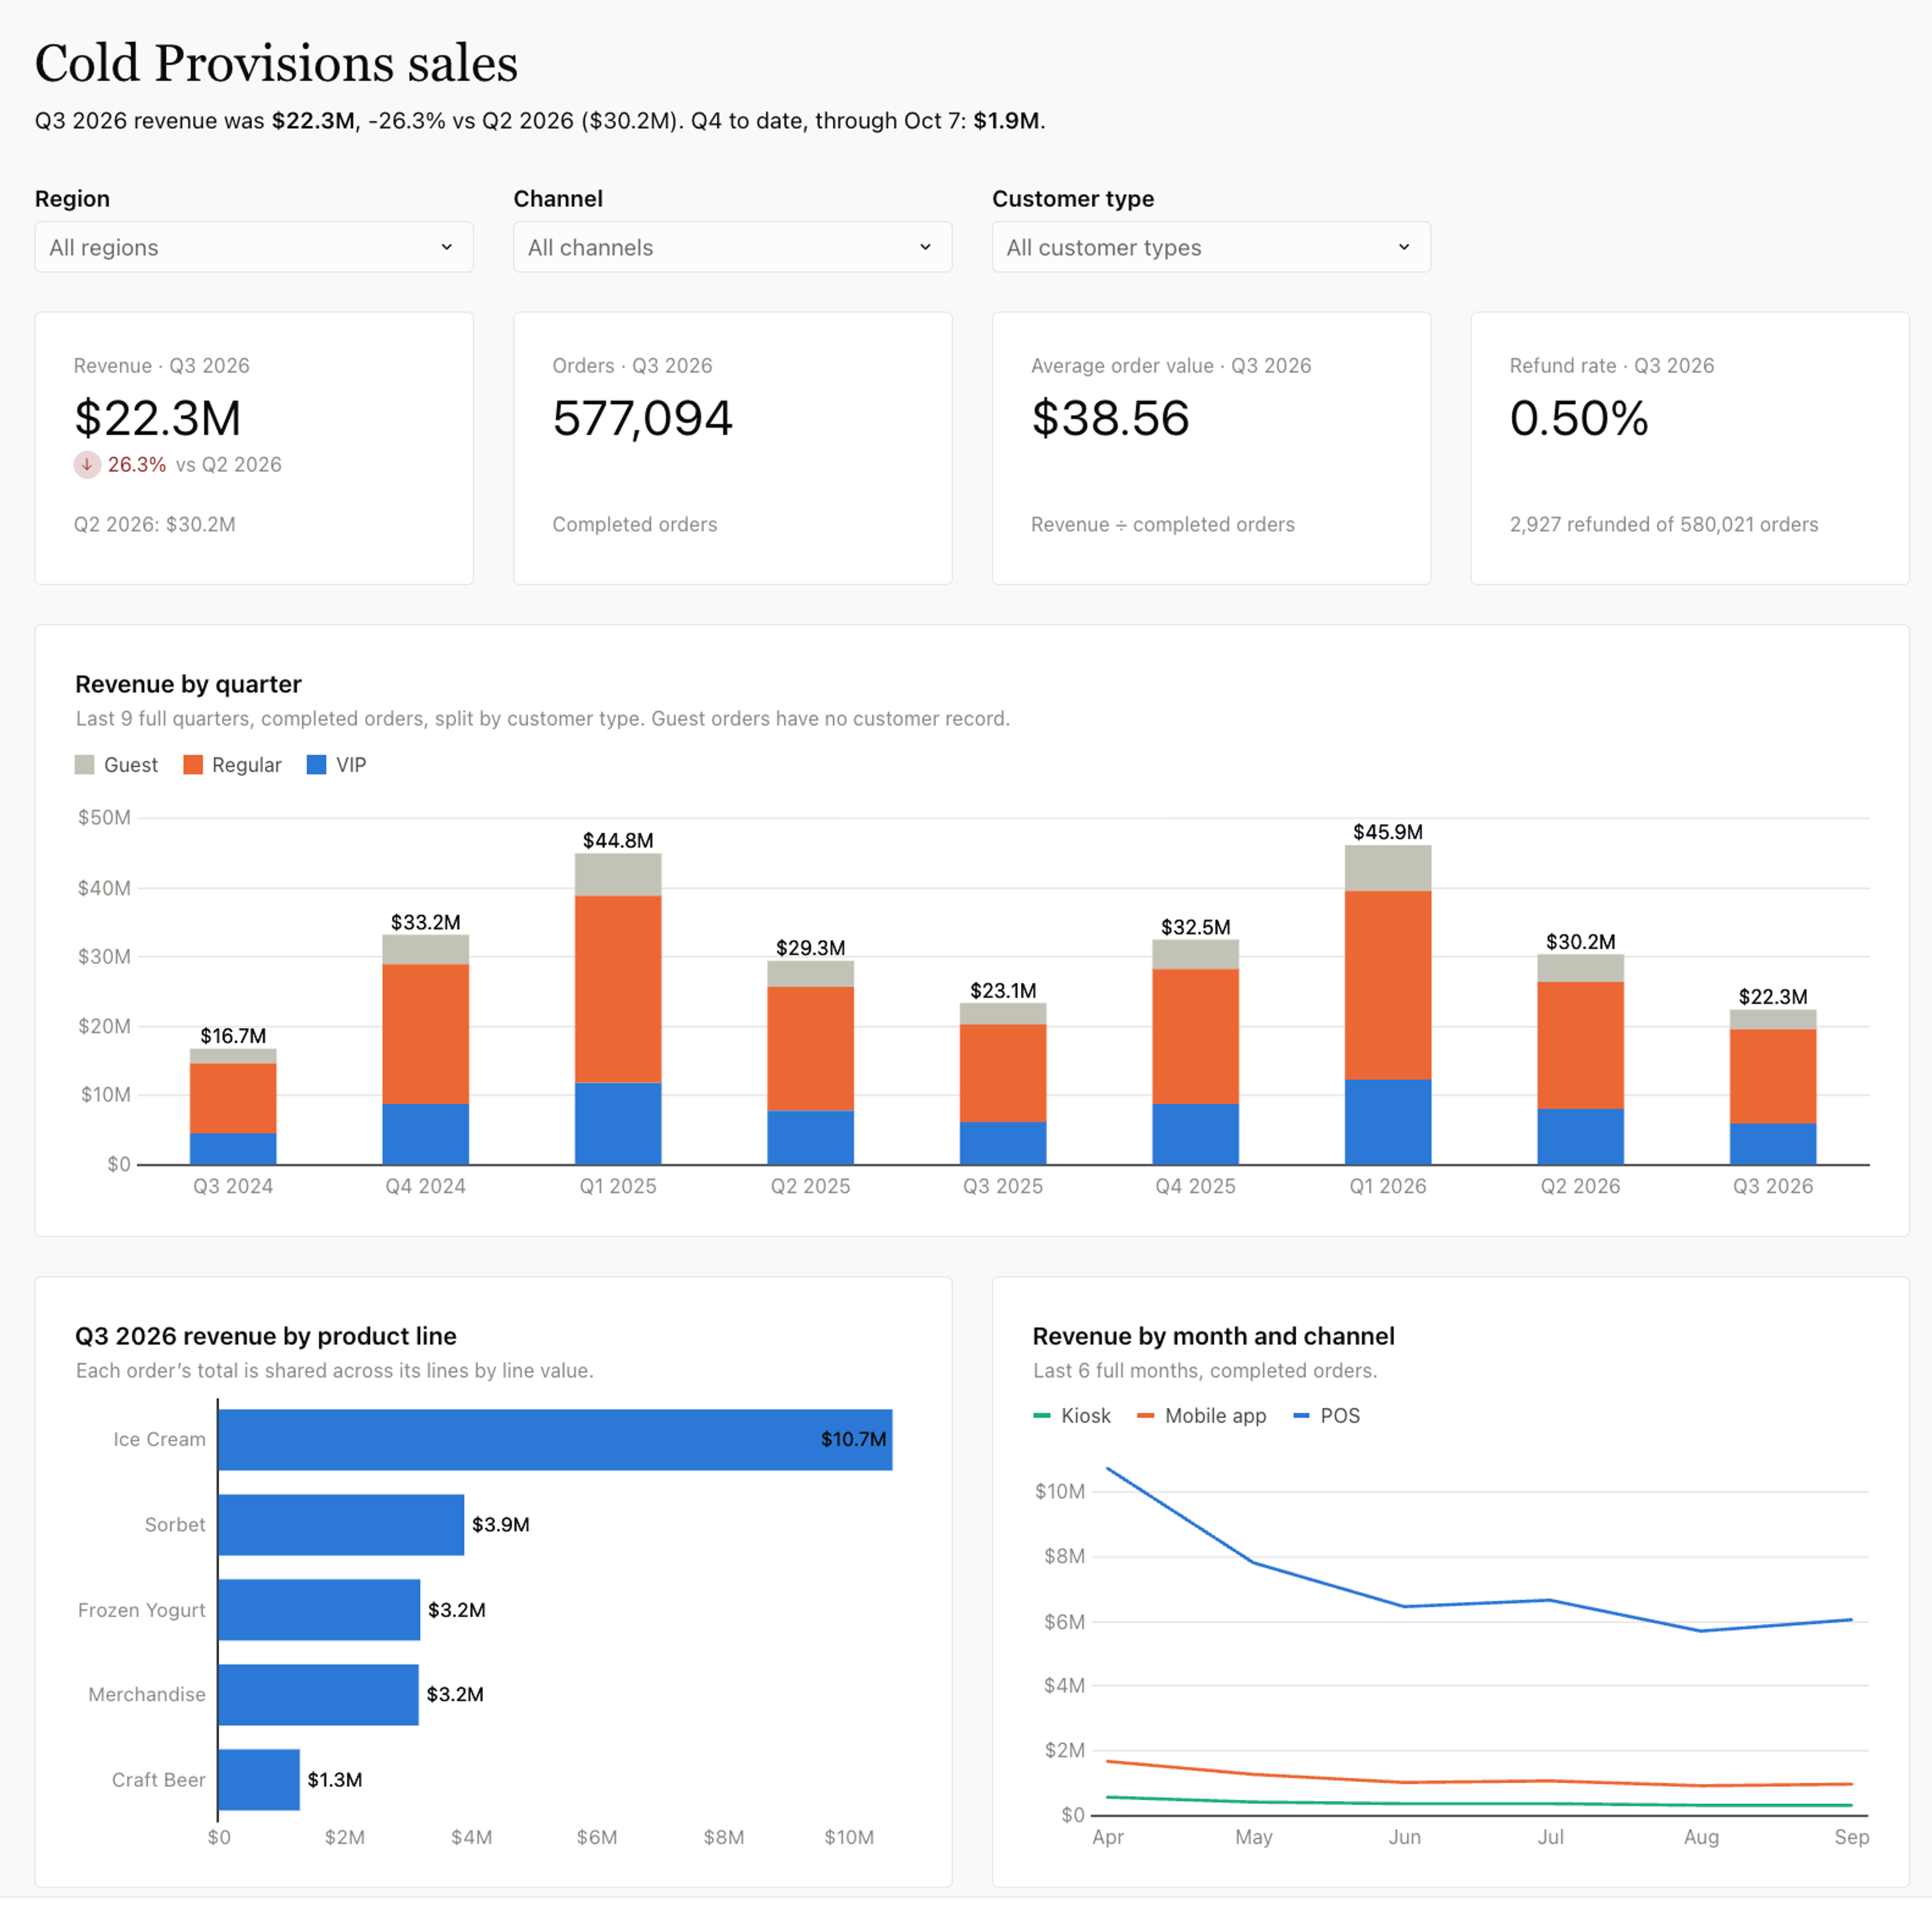Open the Region dropdown showing All regions
1932x1907 pixels.
(254, 247)
